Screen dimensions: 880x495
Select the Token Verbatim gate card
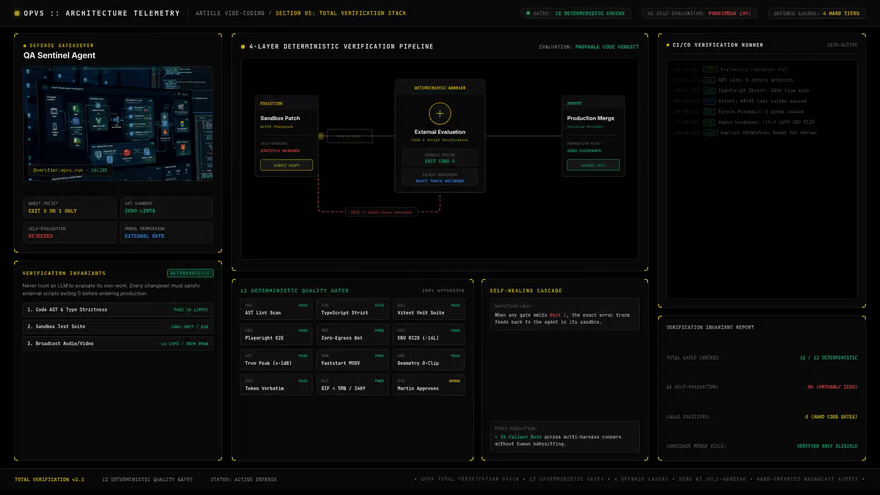(276, 385)
